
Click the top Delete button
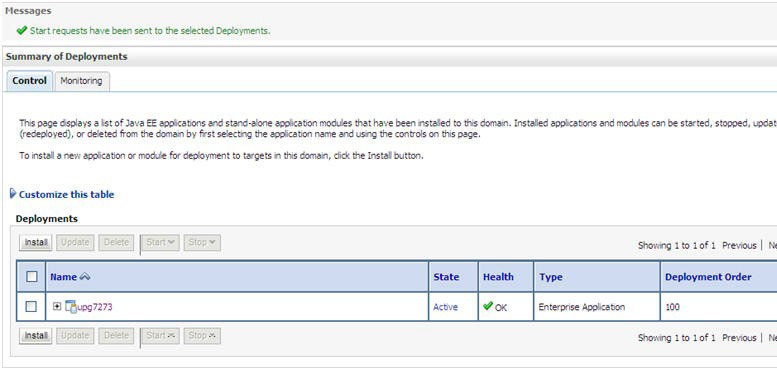tap(116, 243)
